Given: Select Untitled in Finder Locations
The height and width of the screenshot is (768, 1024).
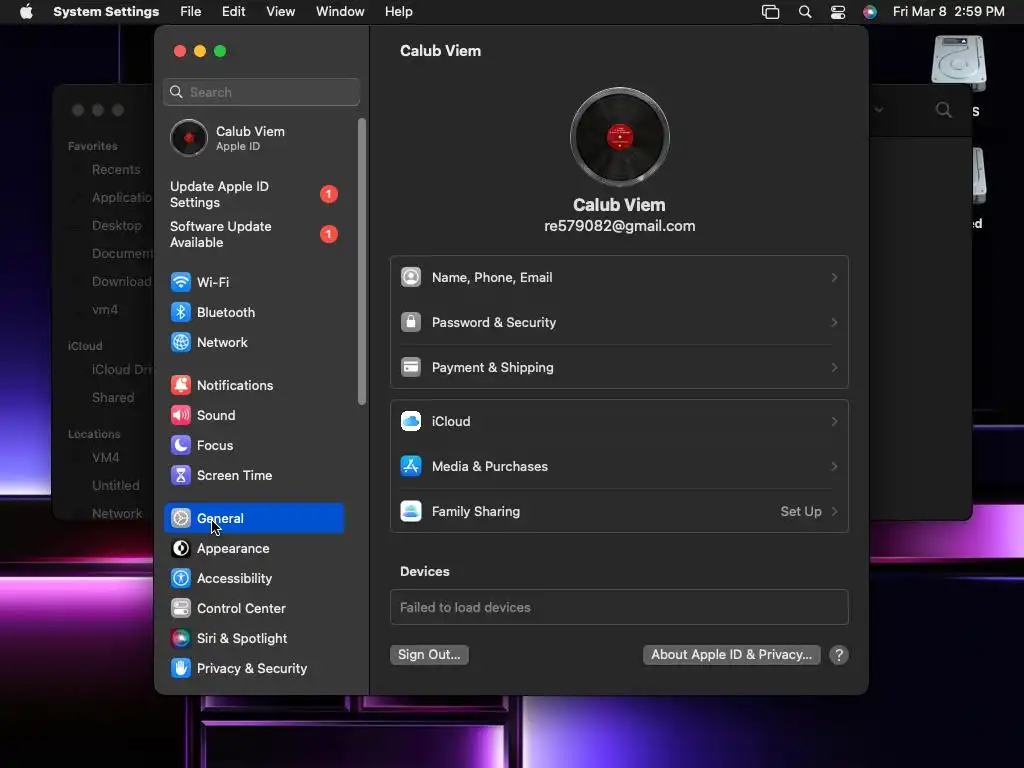Looking at the screenshot, I should pos(116,485).
